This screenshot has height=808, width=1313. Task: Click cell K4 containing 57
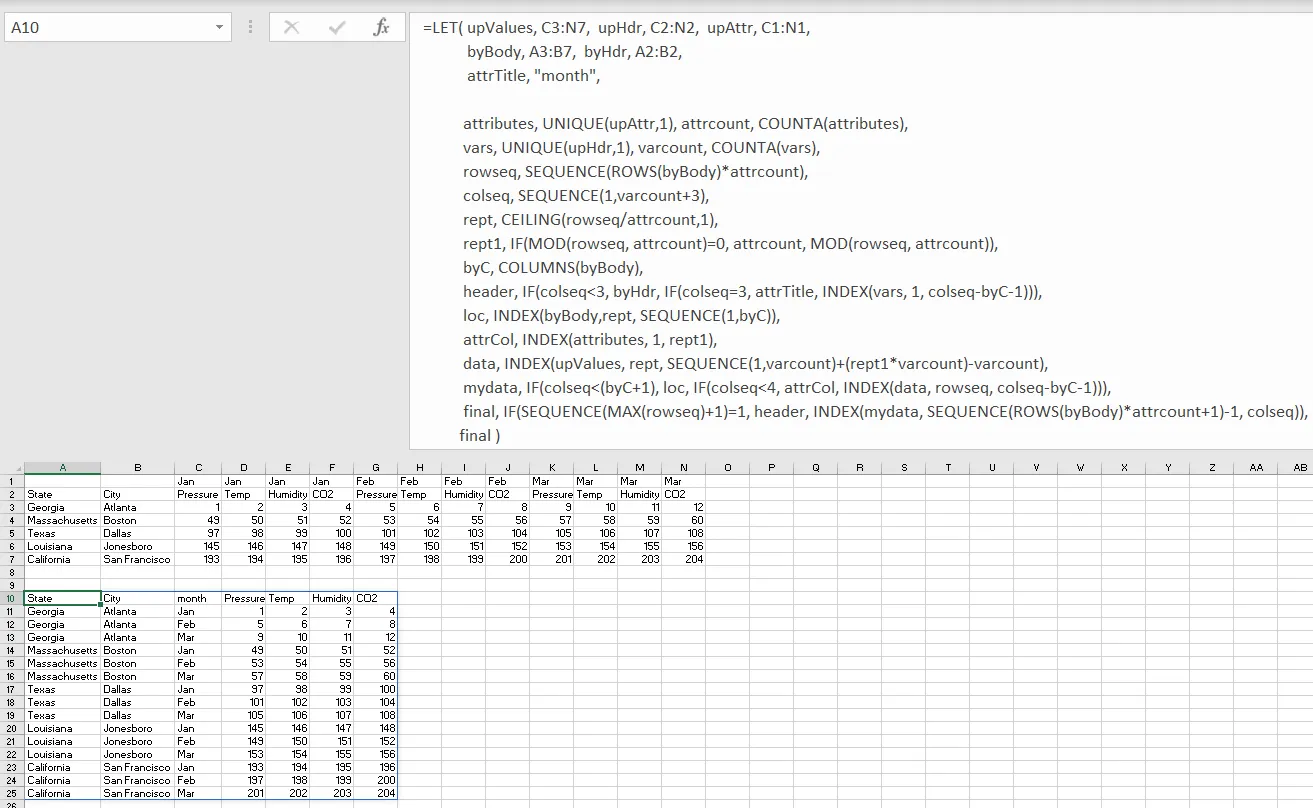point(551,520)
